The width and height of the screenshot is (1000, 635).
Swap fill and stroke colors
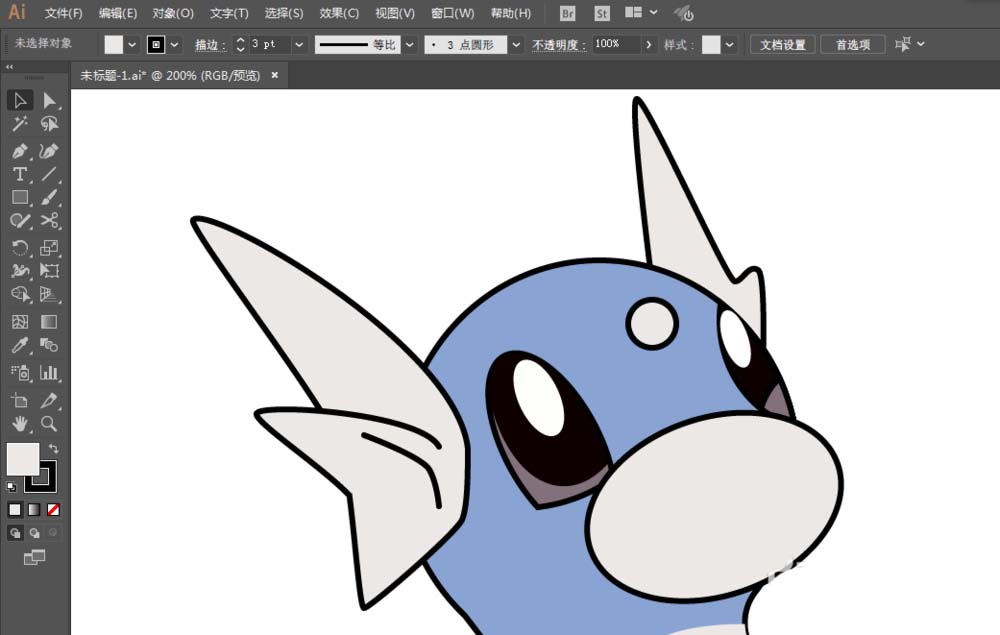point(54,448)
